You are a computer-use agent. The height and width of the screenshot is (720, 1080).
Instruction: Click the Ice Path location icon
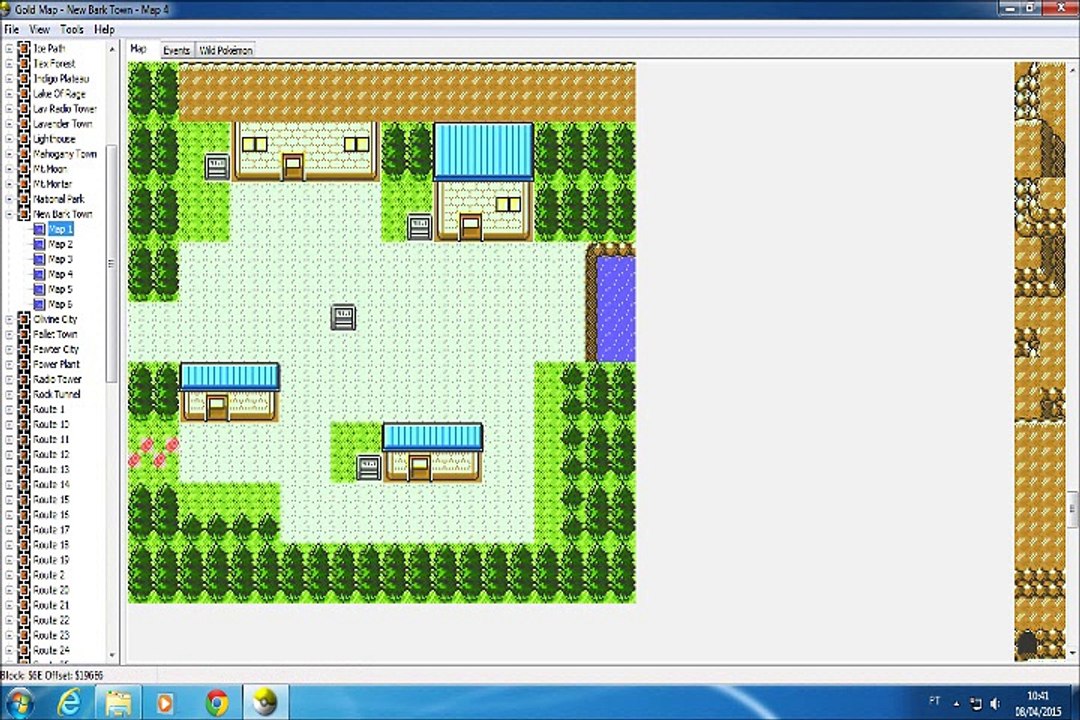(x=24, y=48)
